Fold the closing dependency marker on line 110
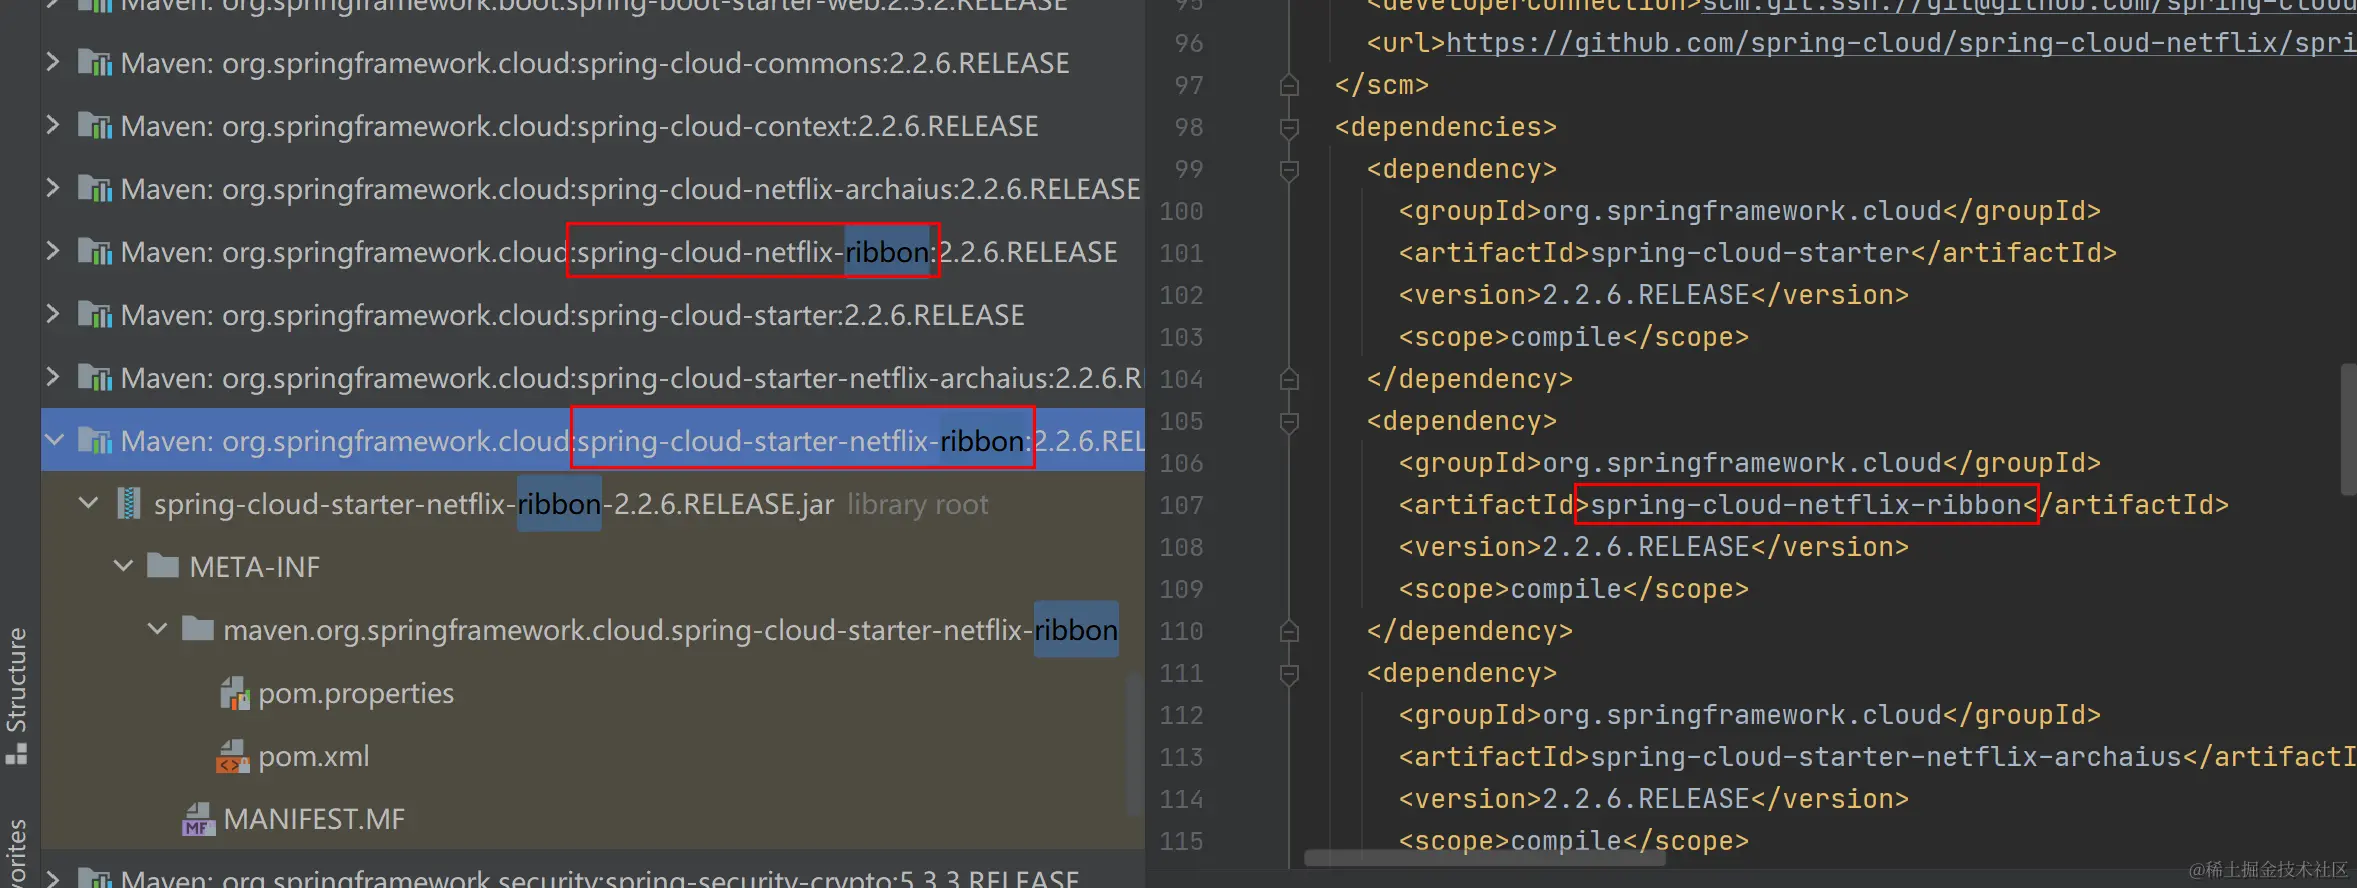The width and height of the screenshot is (2357, 888). tap(1289, 631)
